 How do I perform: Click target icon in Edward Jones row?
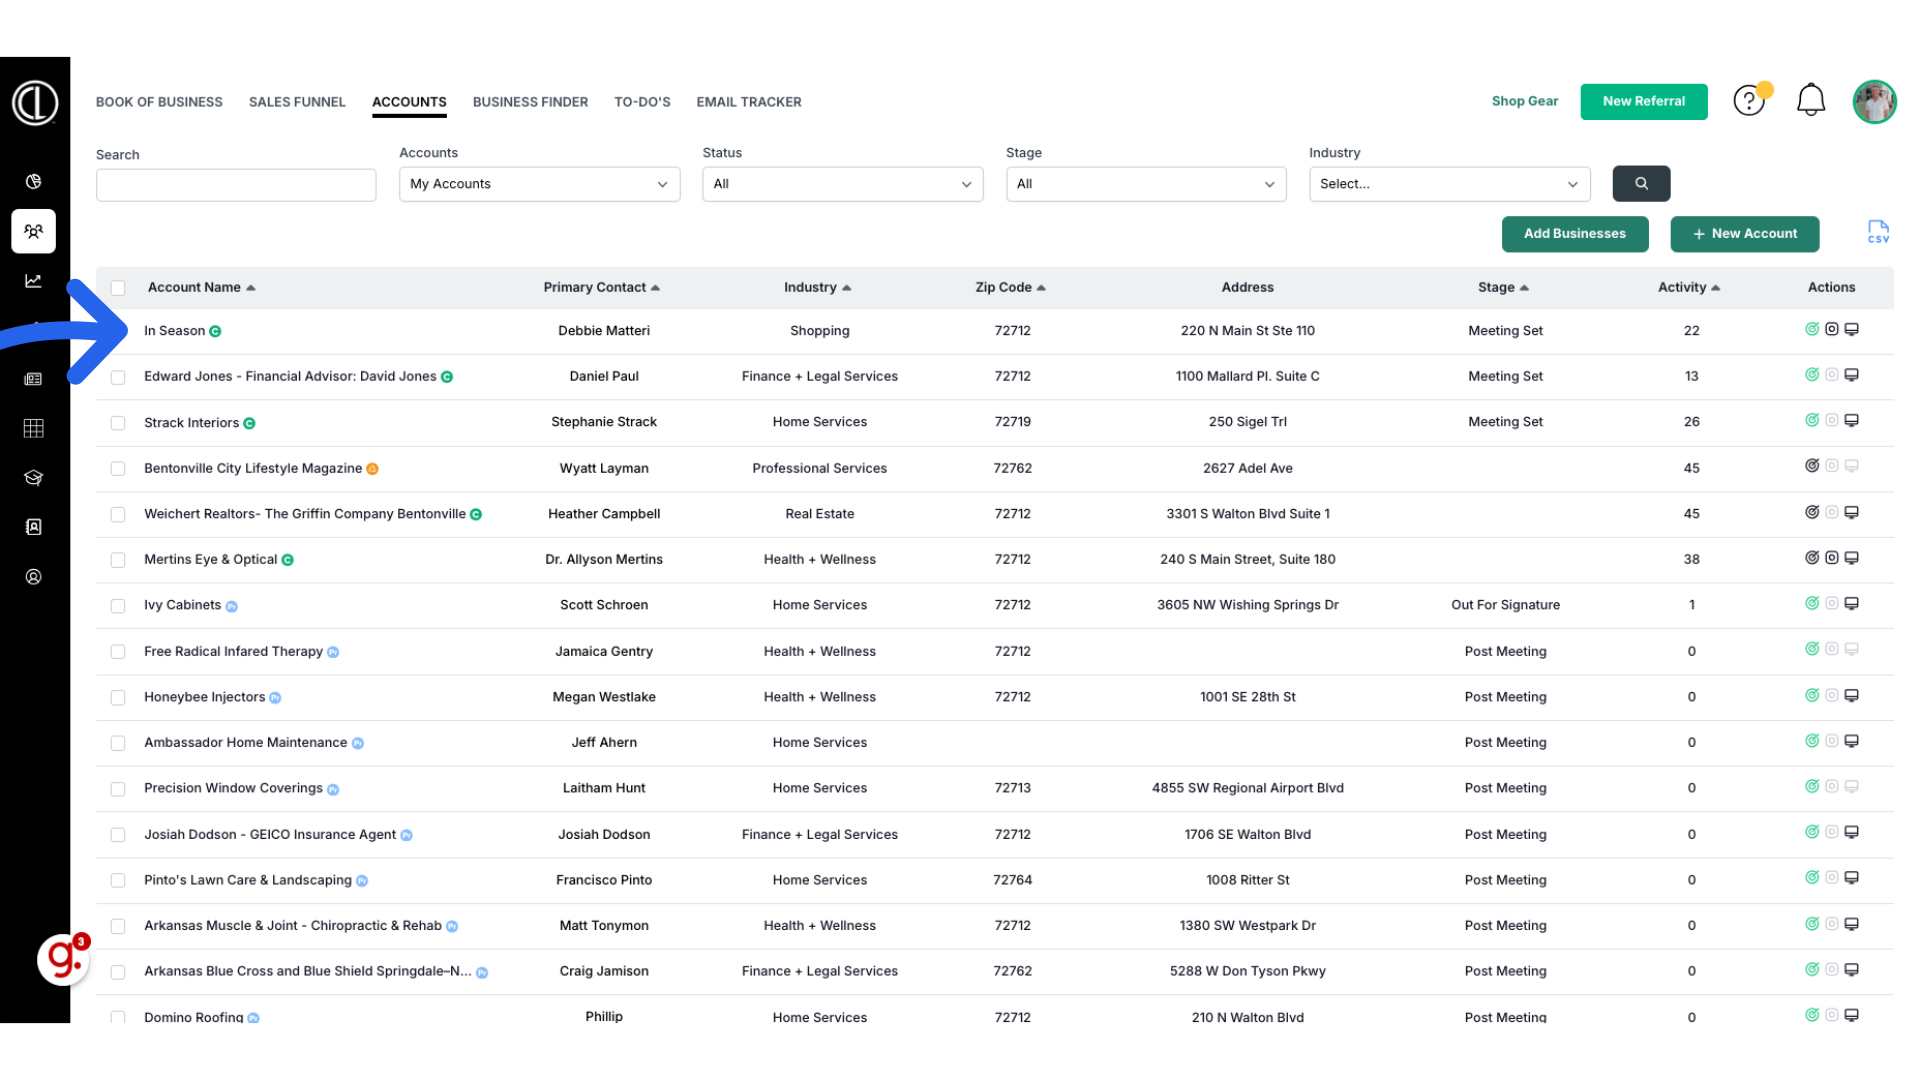(1812, 375)
